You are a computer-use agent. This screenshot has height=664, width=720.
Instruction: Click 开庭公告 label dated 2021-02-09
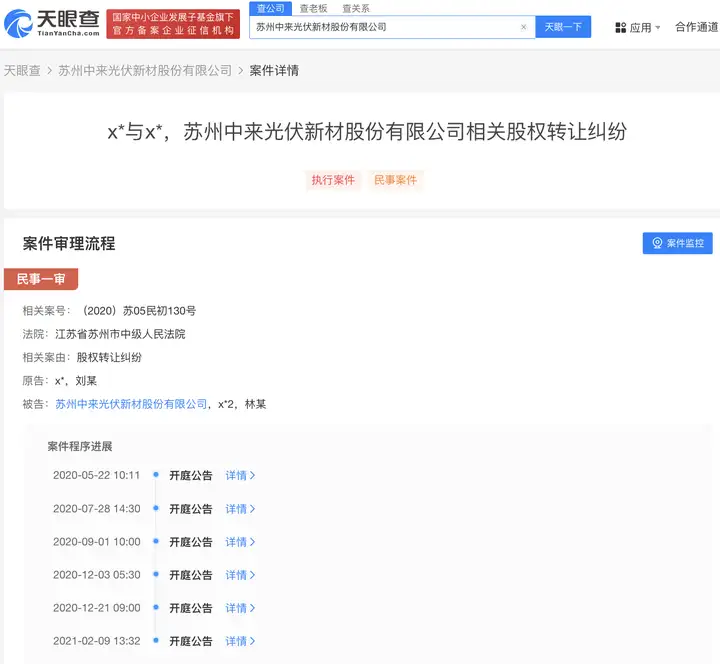(x=191, y=641)
